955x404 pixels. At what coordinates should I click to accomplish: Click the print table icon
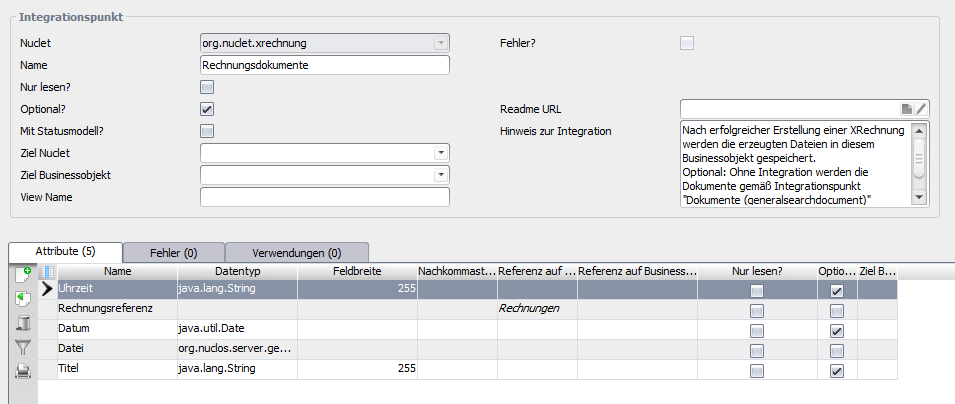23,372
